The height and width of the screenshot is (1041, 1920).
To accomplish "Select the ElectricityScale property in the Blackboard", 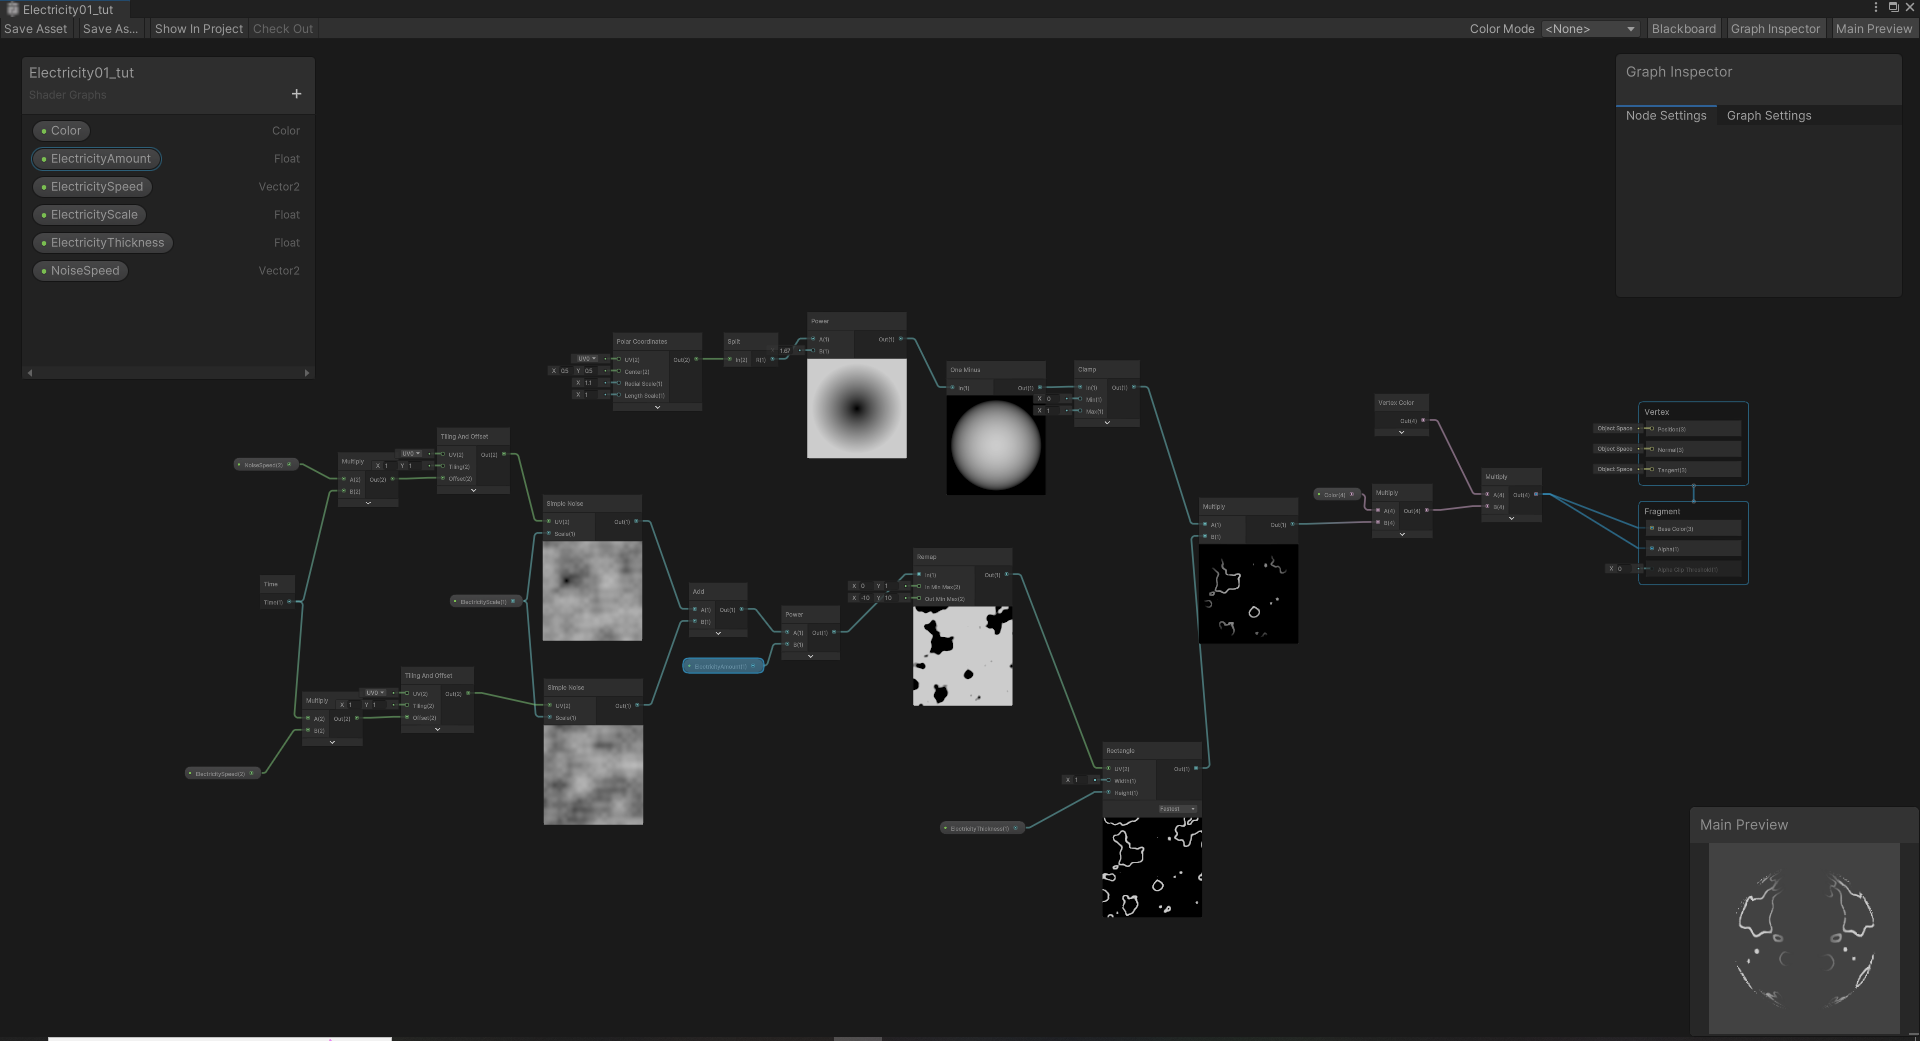I will pyautogui.click(x=90, y=215).
